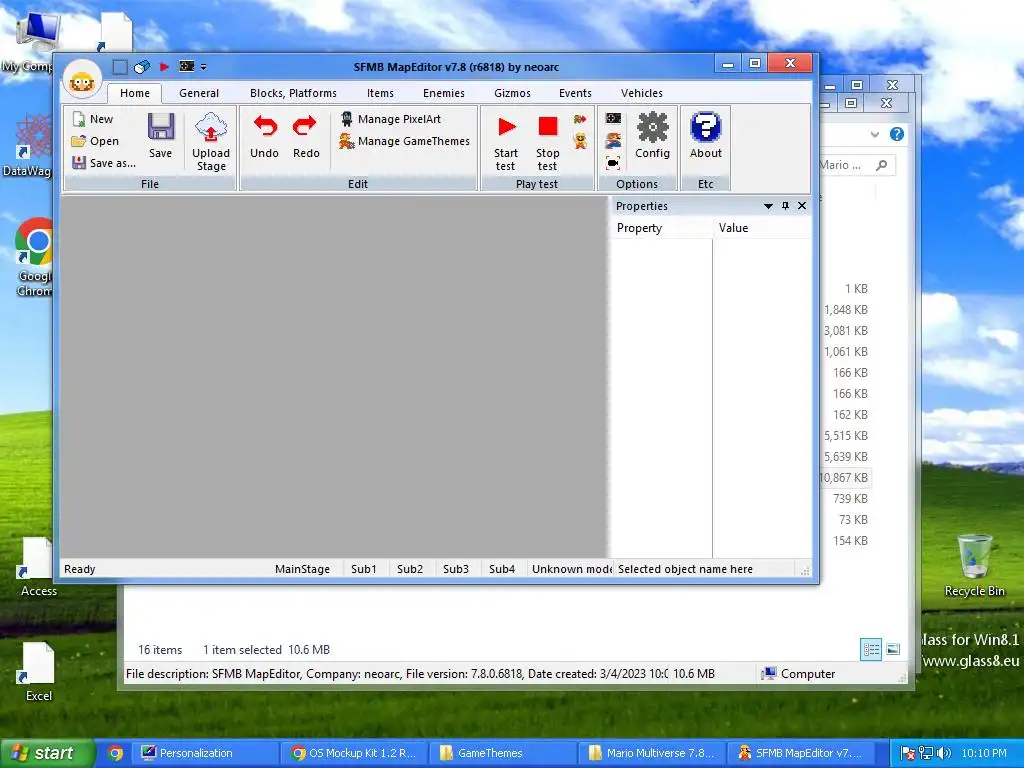Viewport: 1024px width, 768px height.
Task: Select Sub1 stage in status bar
Action: pos(364,569)
